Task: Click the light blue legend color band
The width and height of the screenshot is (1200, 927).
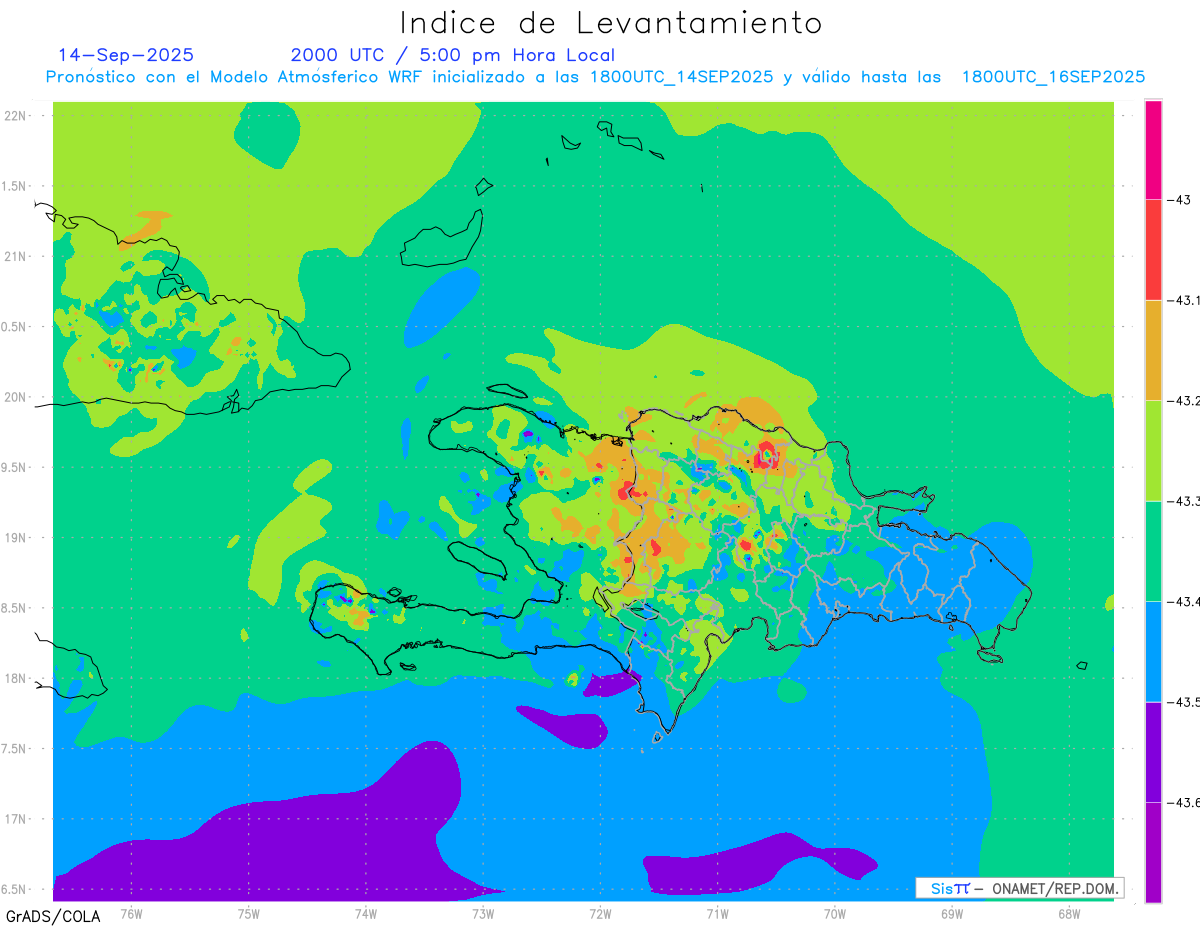Action: coord(1153,651)
